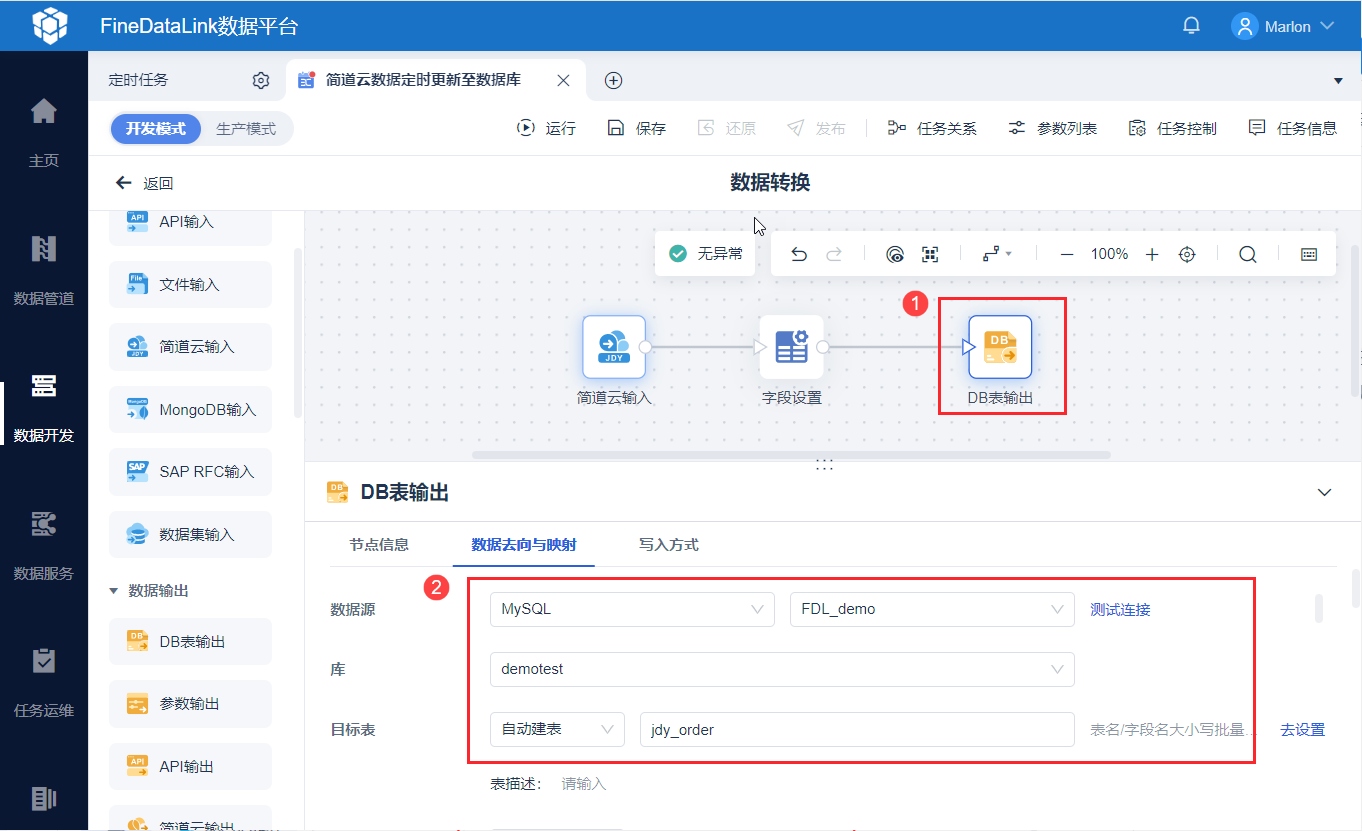View 任务信息
Viewport: 1362px width, 831px height.
(1292, 128)
